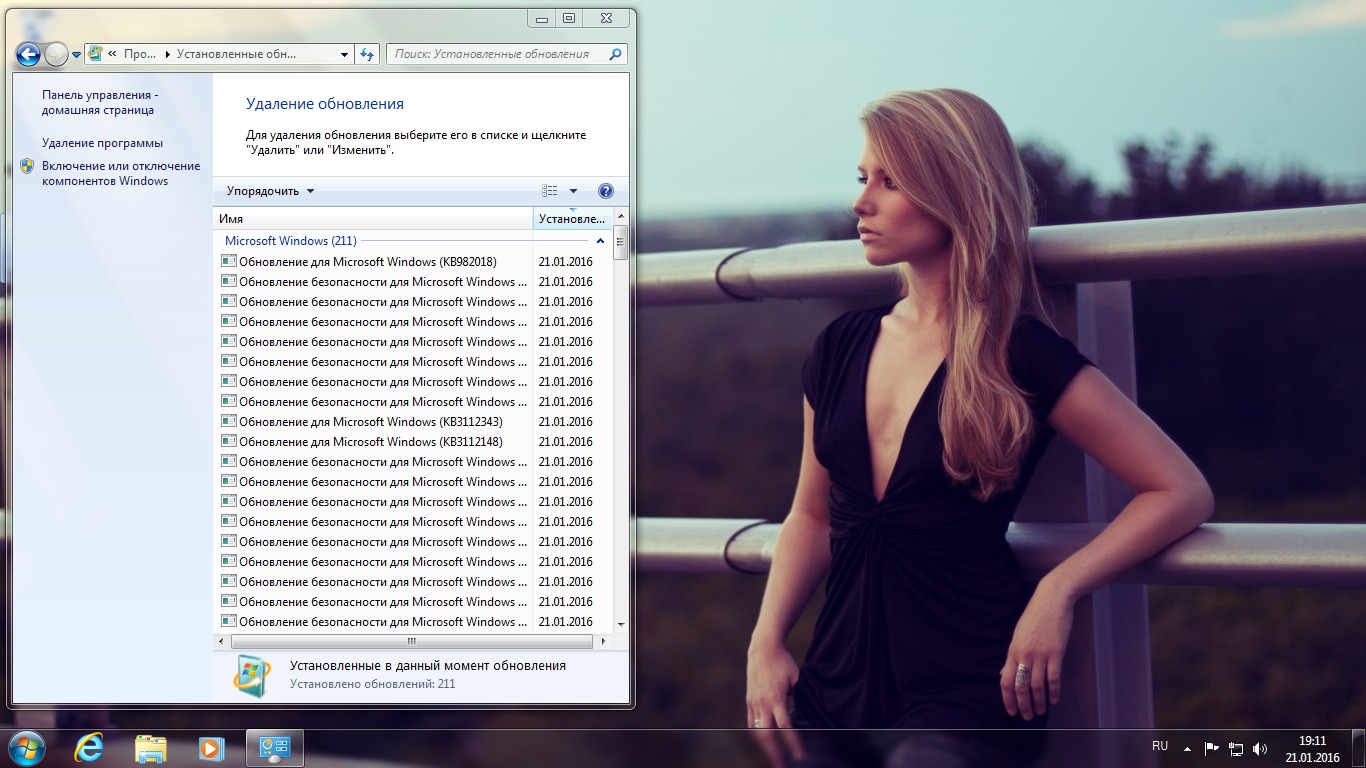Close the Installed Updates window

coord(607,17)
